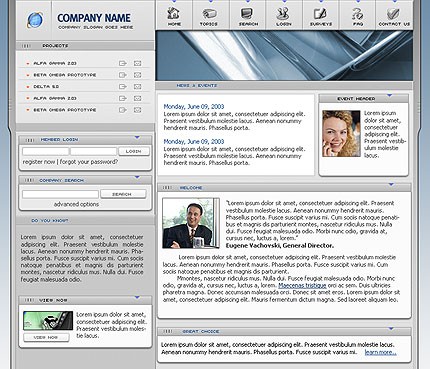This screenshot has width=430, height=369.
Task: Open the View Now preview thumbnail
Action: [48, 321]
